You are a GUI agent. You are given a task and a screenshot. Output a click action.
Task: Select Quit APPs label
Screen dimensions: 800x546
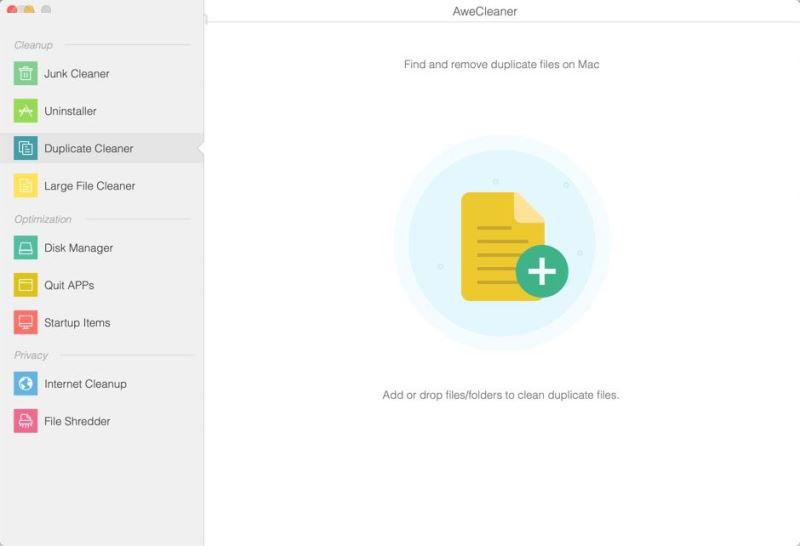coord(69,285)
